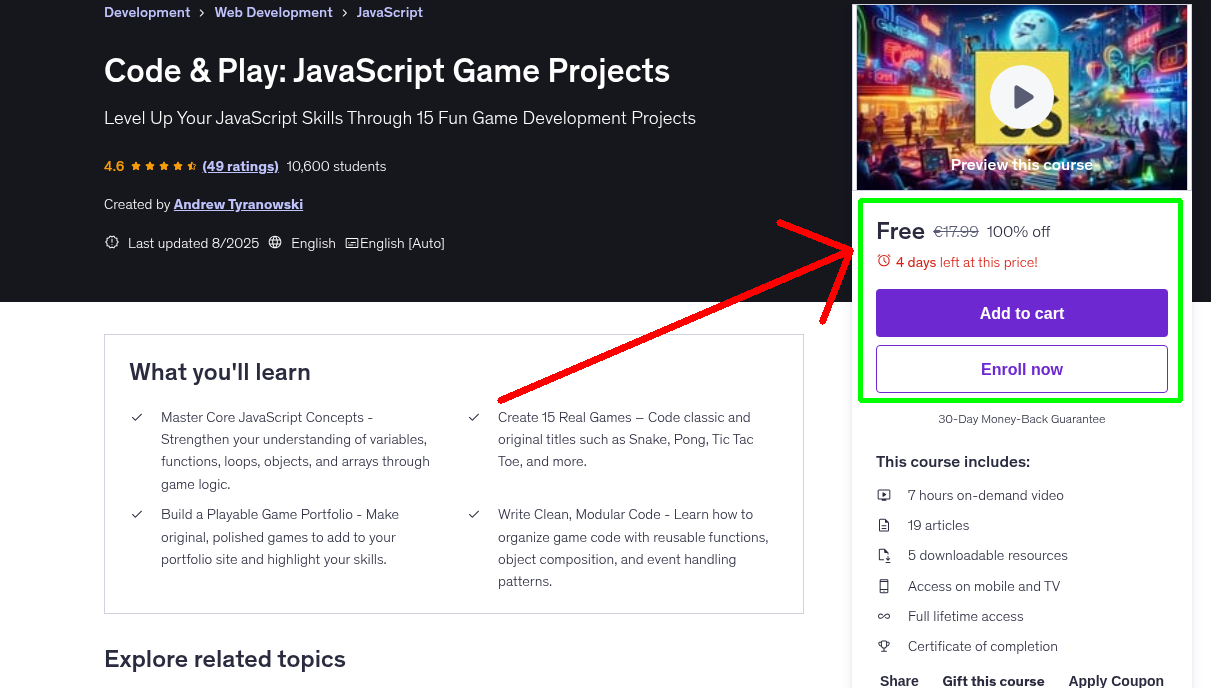The height and width of the screenshot is (688, 1211).
Task: Click the on-demand video icon
Action: tap(884, 495)
